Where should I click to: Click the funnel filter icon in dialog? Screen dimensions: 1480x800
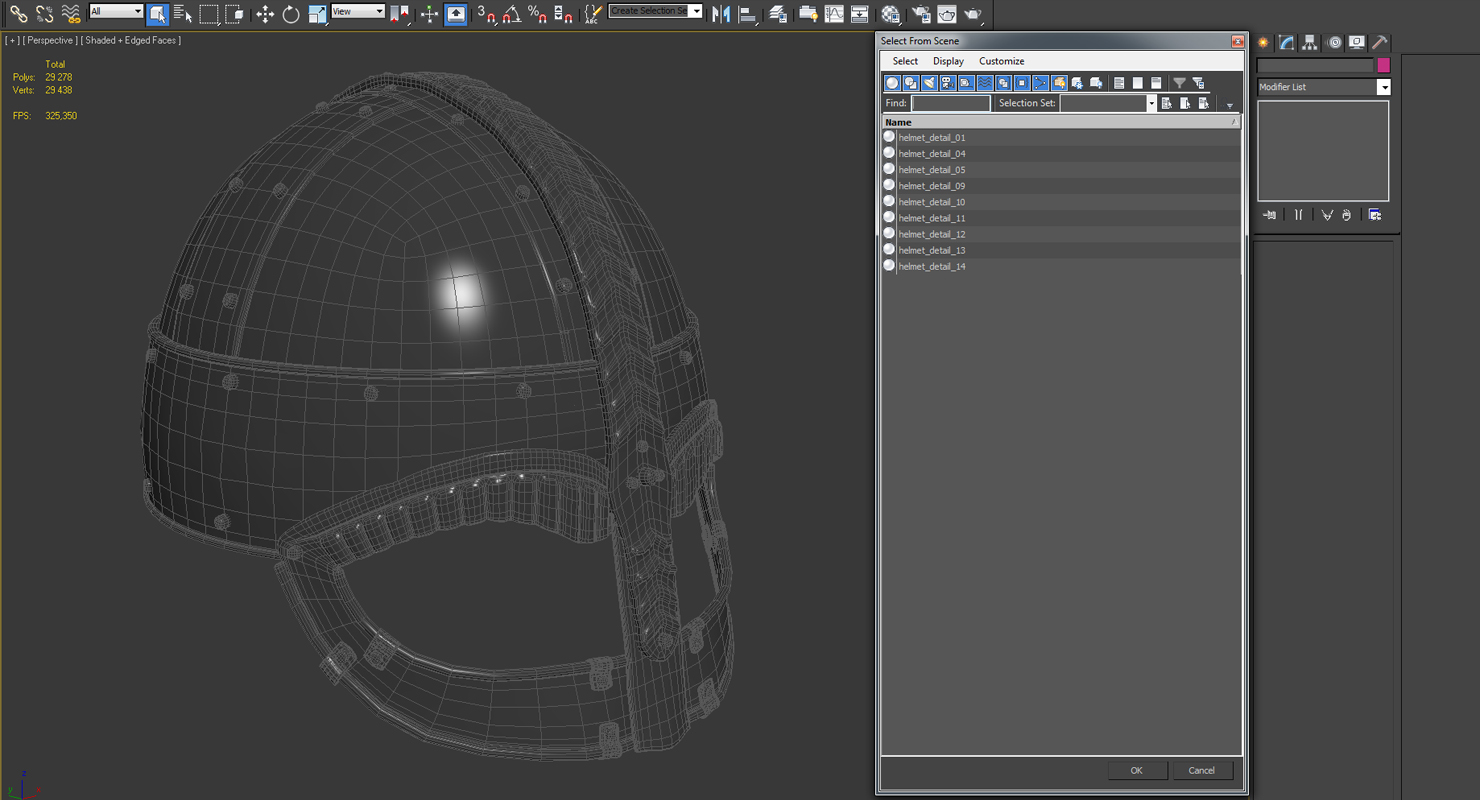1179,83
